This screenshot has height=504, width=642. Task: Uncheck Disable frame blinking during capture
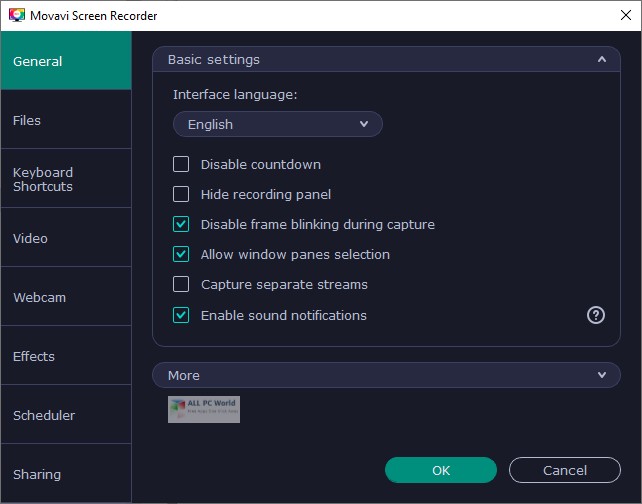[x=181, y=224]
